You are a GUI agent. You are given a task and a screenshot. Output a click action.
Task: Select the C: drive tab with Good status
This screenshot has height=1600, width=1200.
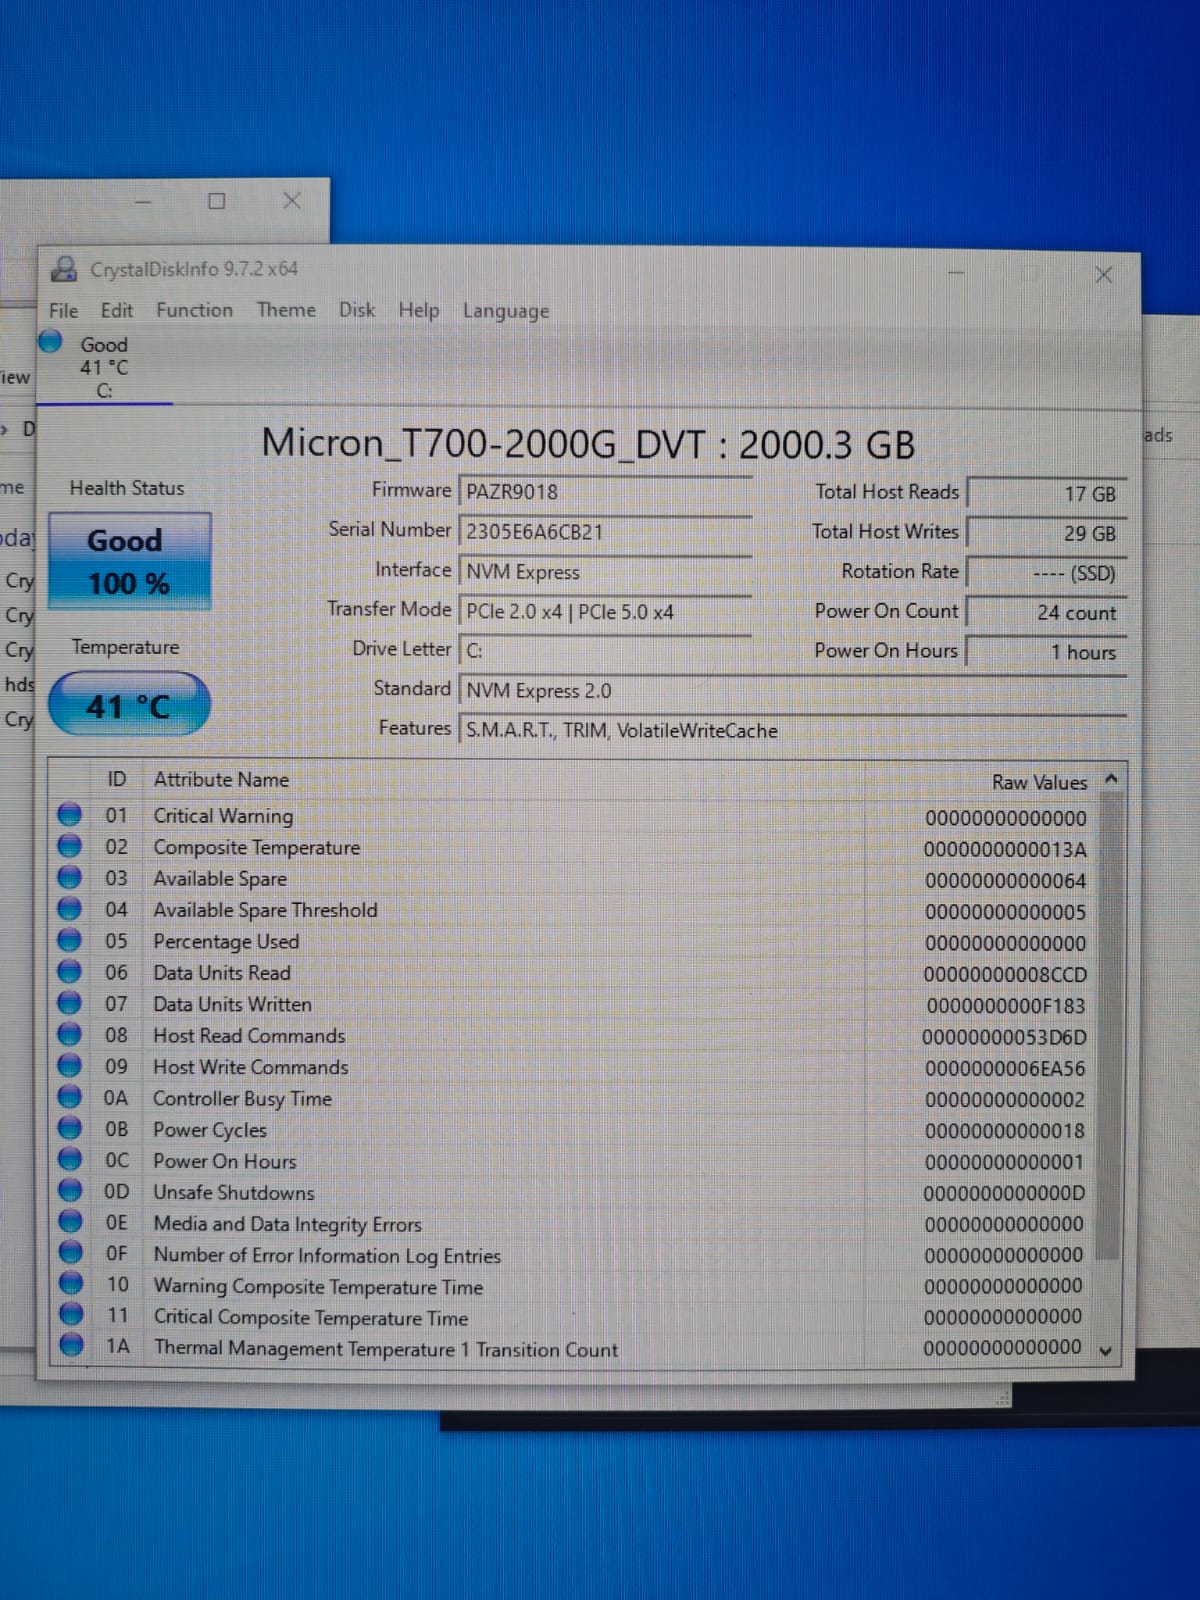click(104, 367)
